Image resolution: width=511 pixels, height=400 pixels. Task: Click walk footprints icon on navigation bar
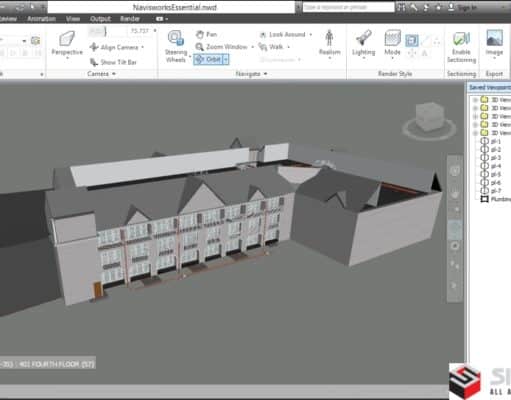[x=455, y=265]
